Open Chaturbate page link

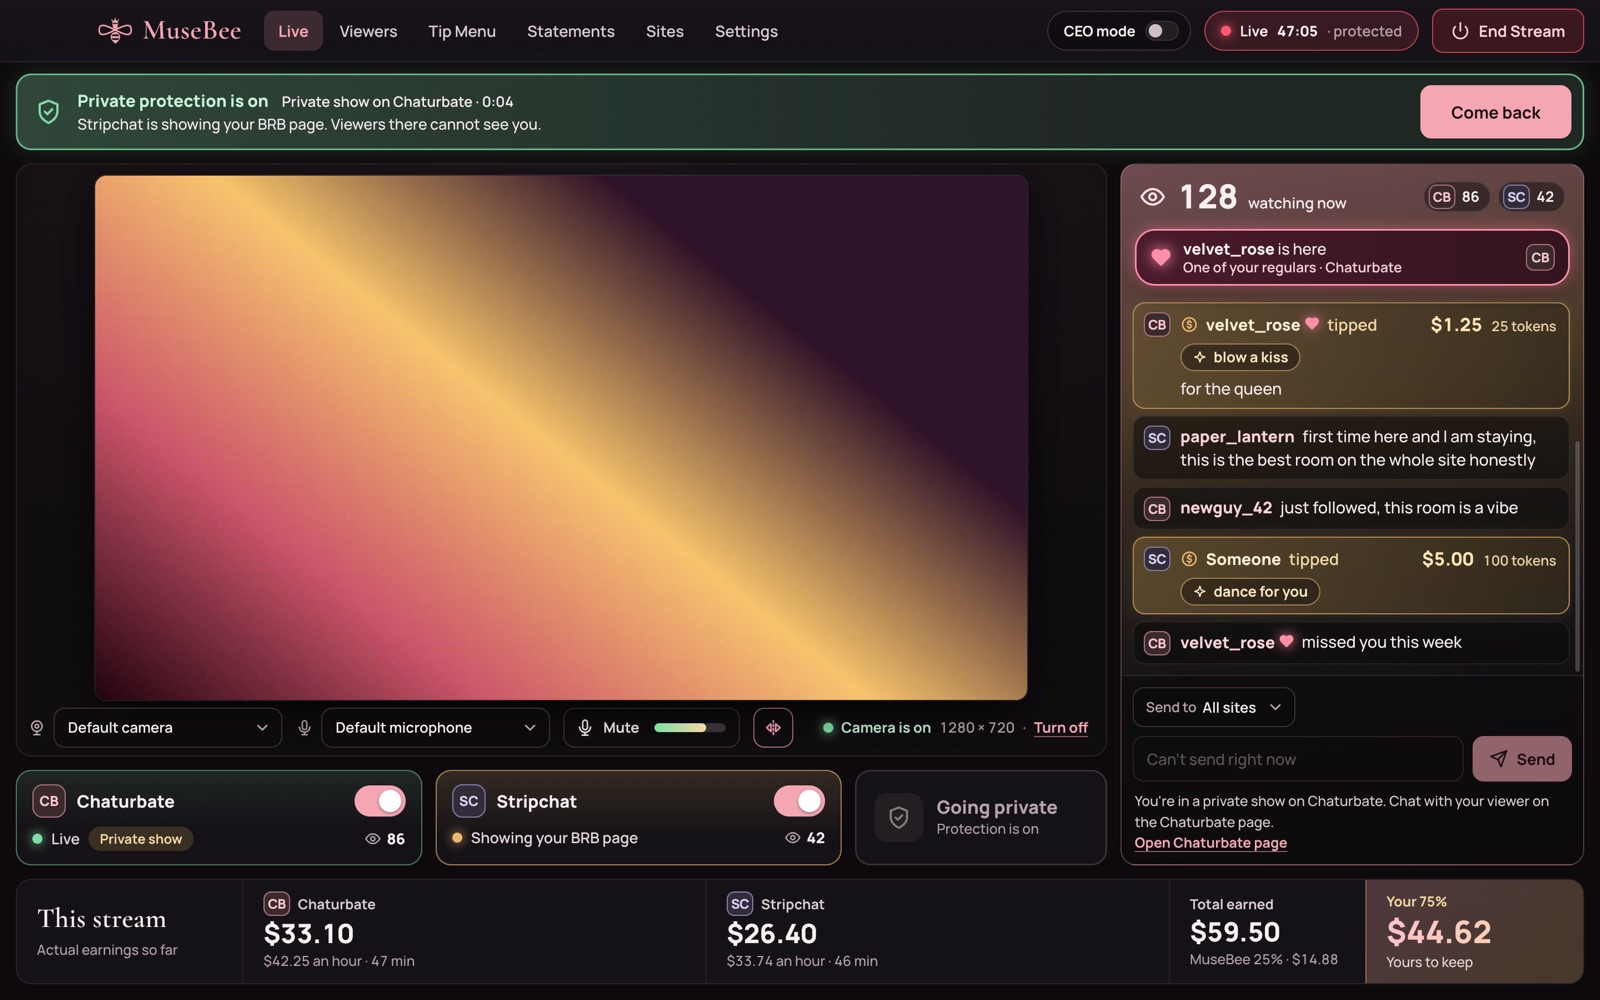tap(1210, 843)
